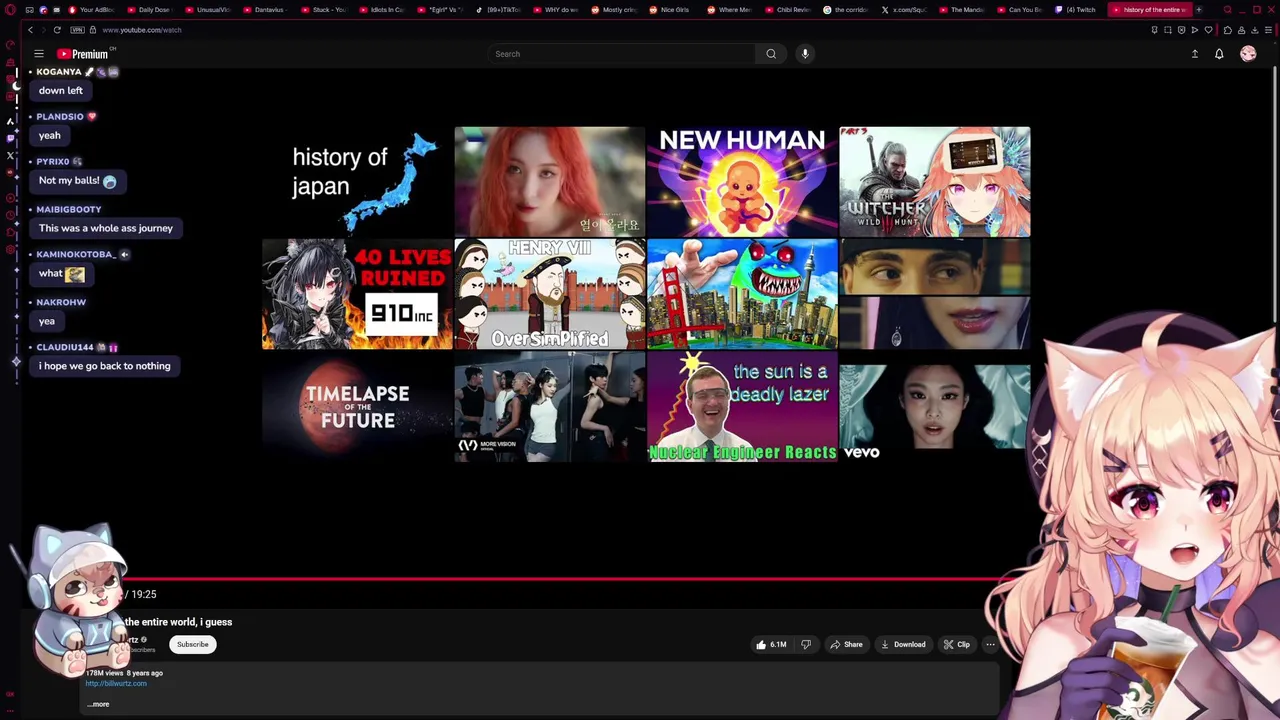Viewport: 1280px width, 720px height.
Task: Subscribe to the channel
Action: tap(193, 645)
